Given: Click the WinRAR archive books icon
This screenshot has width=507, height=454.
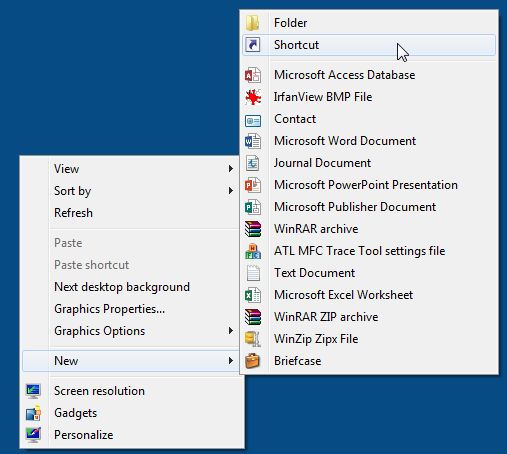Looking at the screenshot, I should [x=253, y=229].
